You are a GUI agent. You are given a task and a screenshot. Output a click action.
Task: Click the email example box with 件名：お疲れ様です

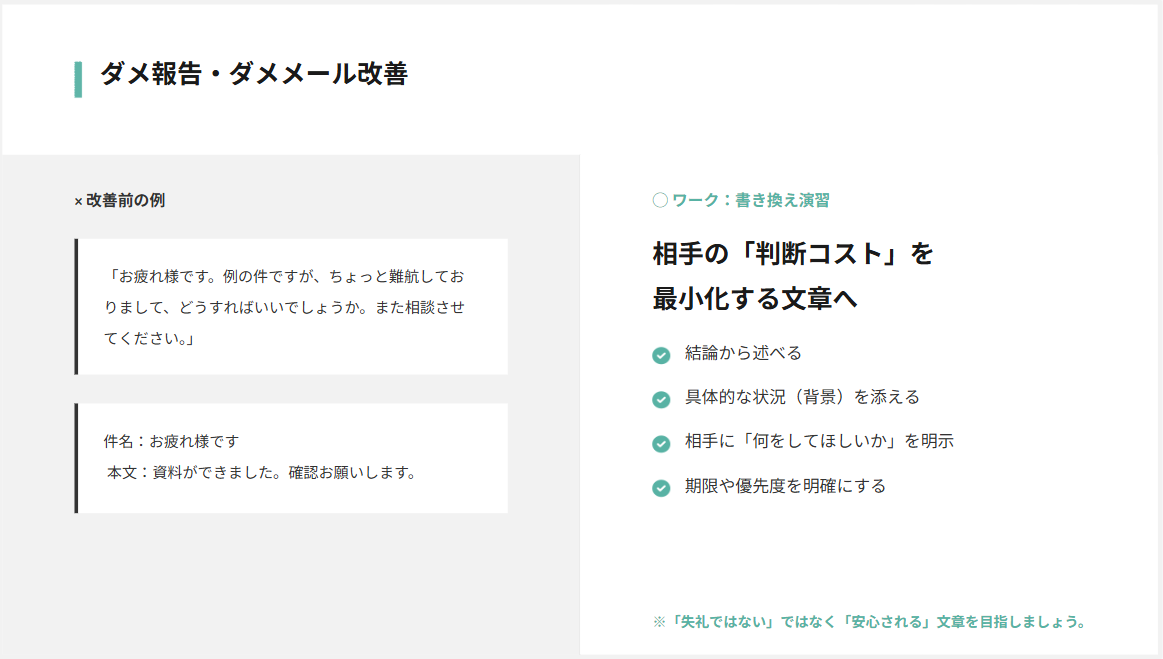click(x=291, y=458)
